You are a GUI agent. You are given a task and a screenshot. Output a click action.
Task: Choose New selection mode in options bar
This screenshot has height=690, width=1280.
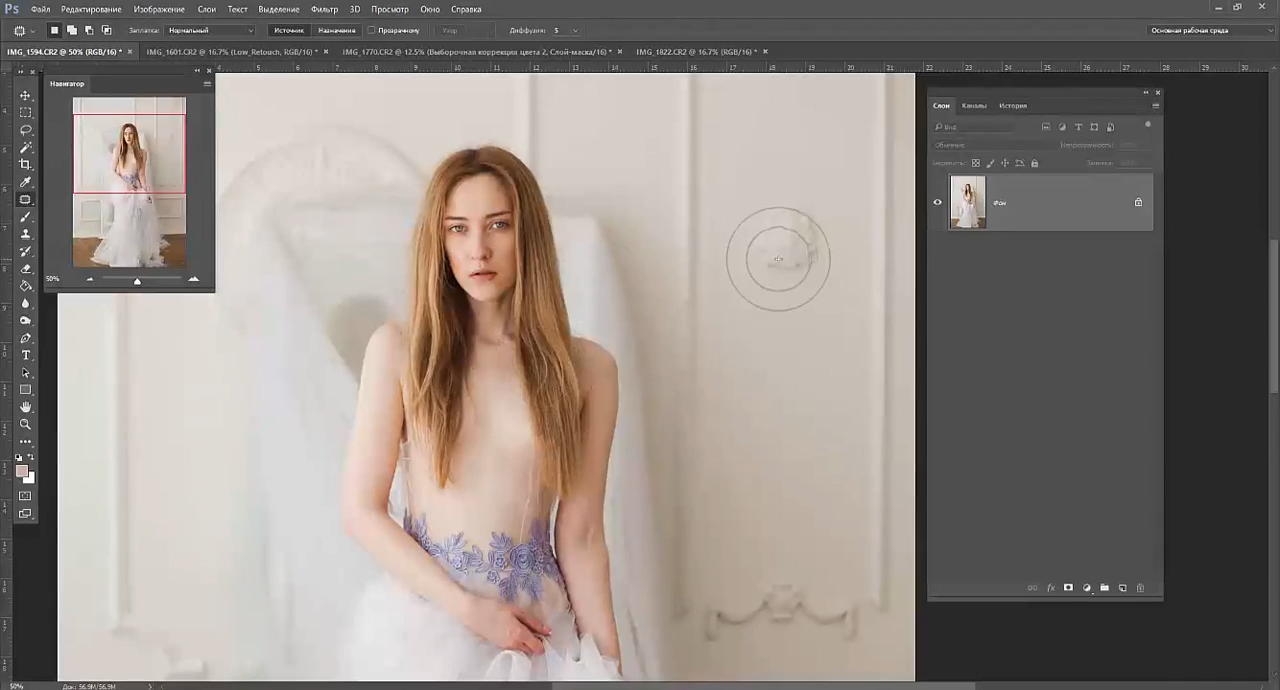click(x=55, y=30)
